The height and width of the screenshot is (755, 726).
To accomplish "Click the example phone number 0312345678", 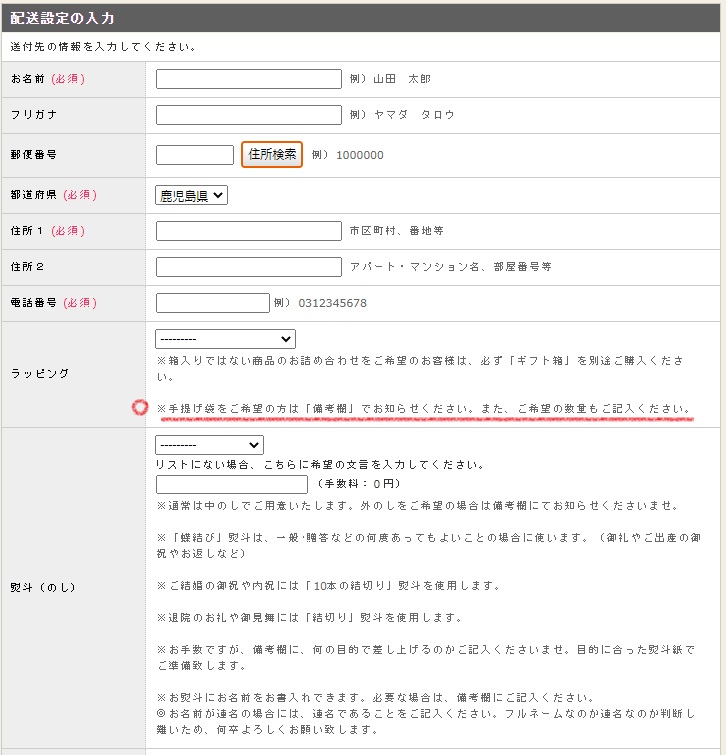I will 332,303.
